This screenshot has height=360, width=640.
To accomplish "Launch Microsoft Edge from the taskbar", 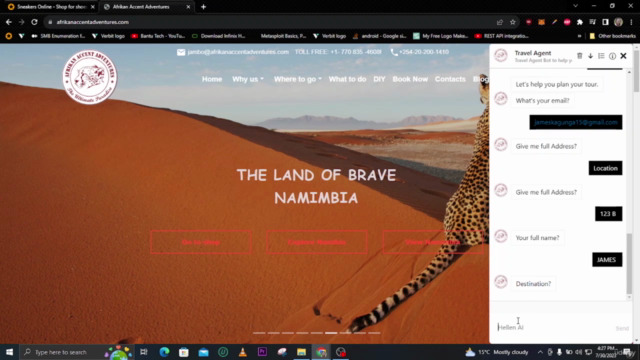I will pos(164,352).
